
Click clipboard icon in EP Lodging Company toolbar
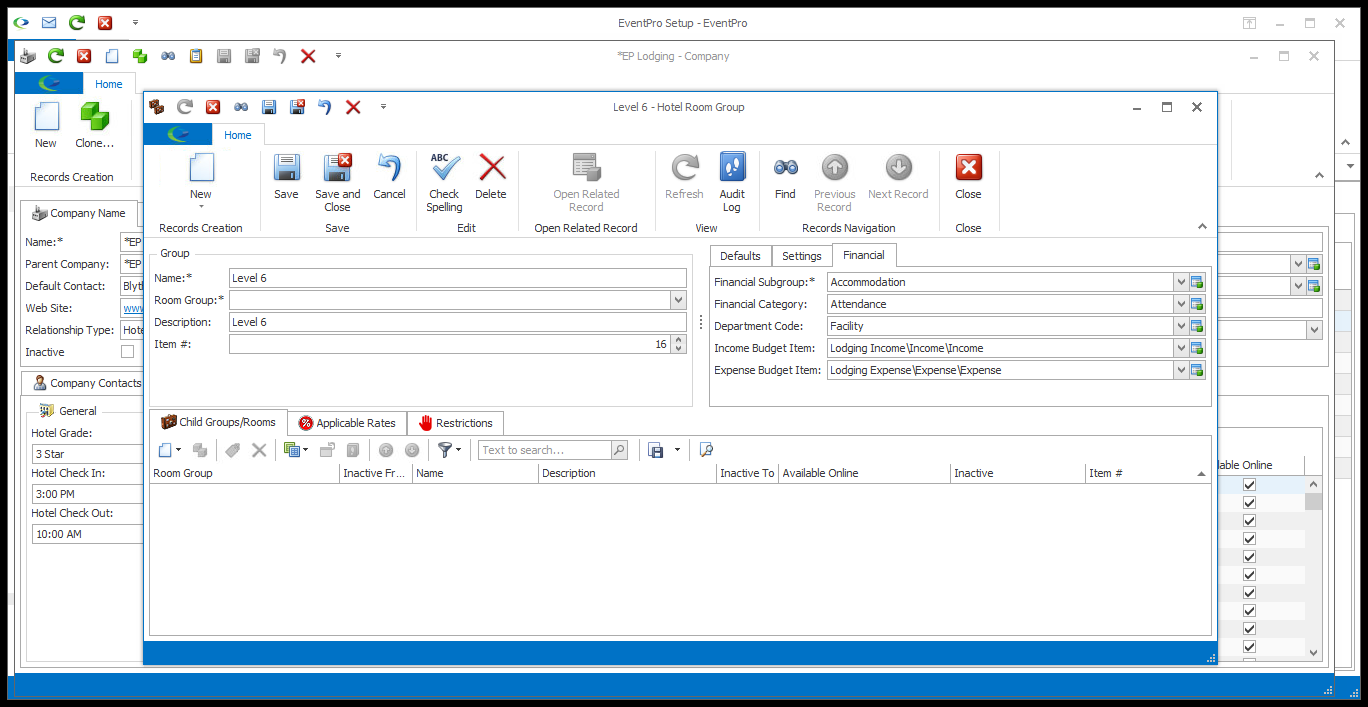point(196,56)
